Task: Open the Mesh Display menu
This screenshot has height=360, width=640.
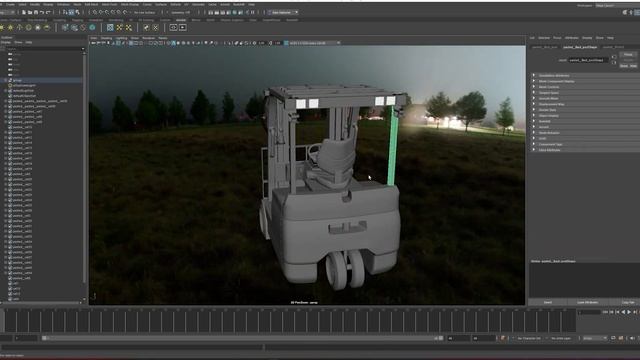Action: pyautogui.click(x=130, y=4)
